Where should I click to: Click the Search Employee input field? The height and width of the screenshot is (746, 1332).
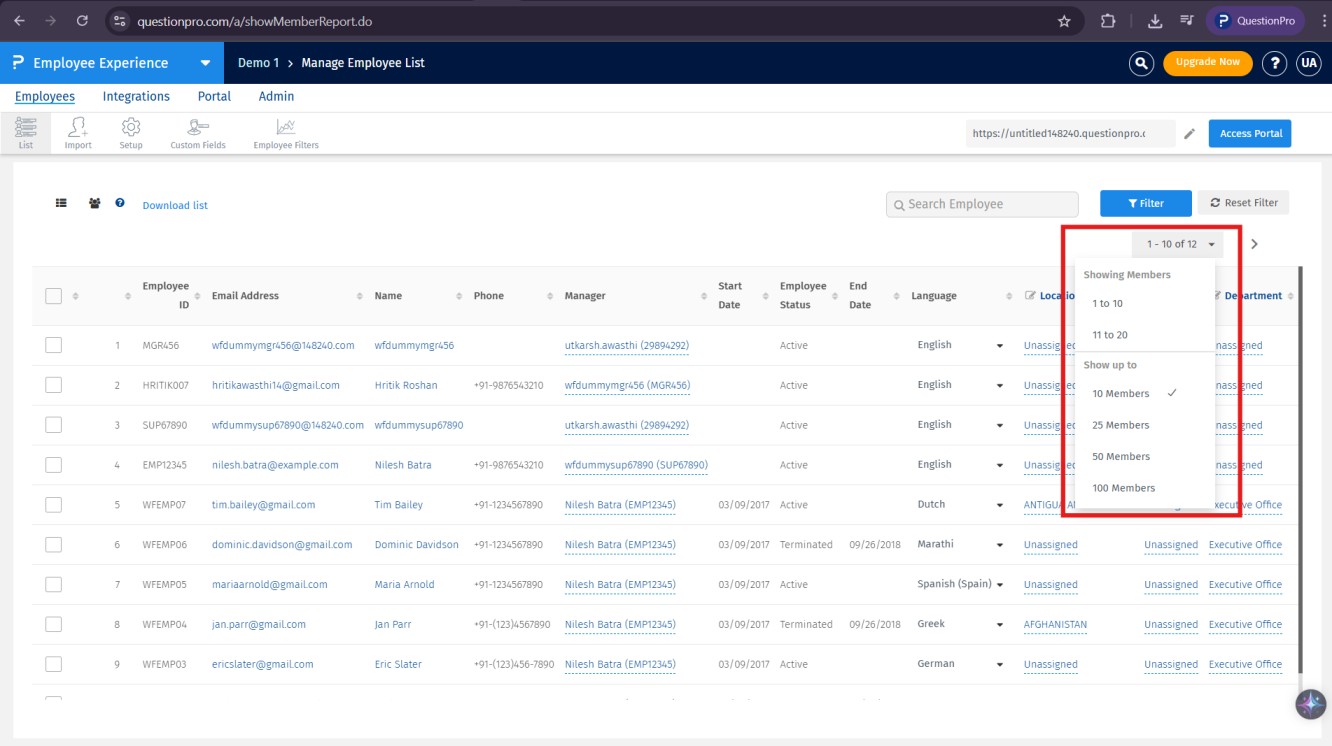click(x=982, y=204)
